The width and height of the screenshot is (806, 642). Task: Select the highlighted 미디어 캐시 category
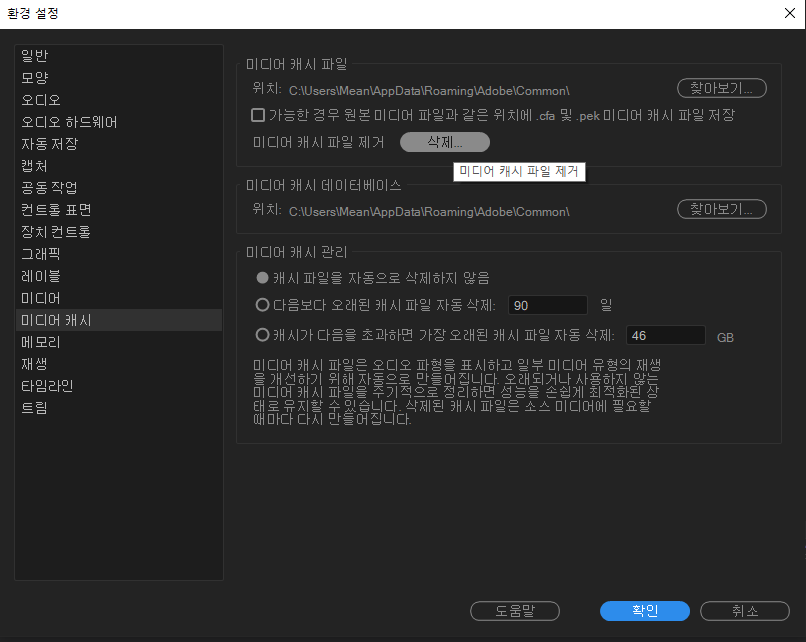(x=119, y=320)
